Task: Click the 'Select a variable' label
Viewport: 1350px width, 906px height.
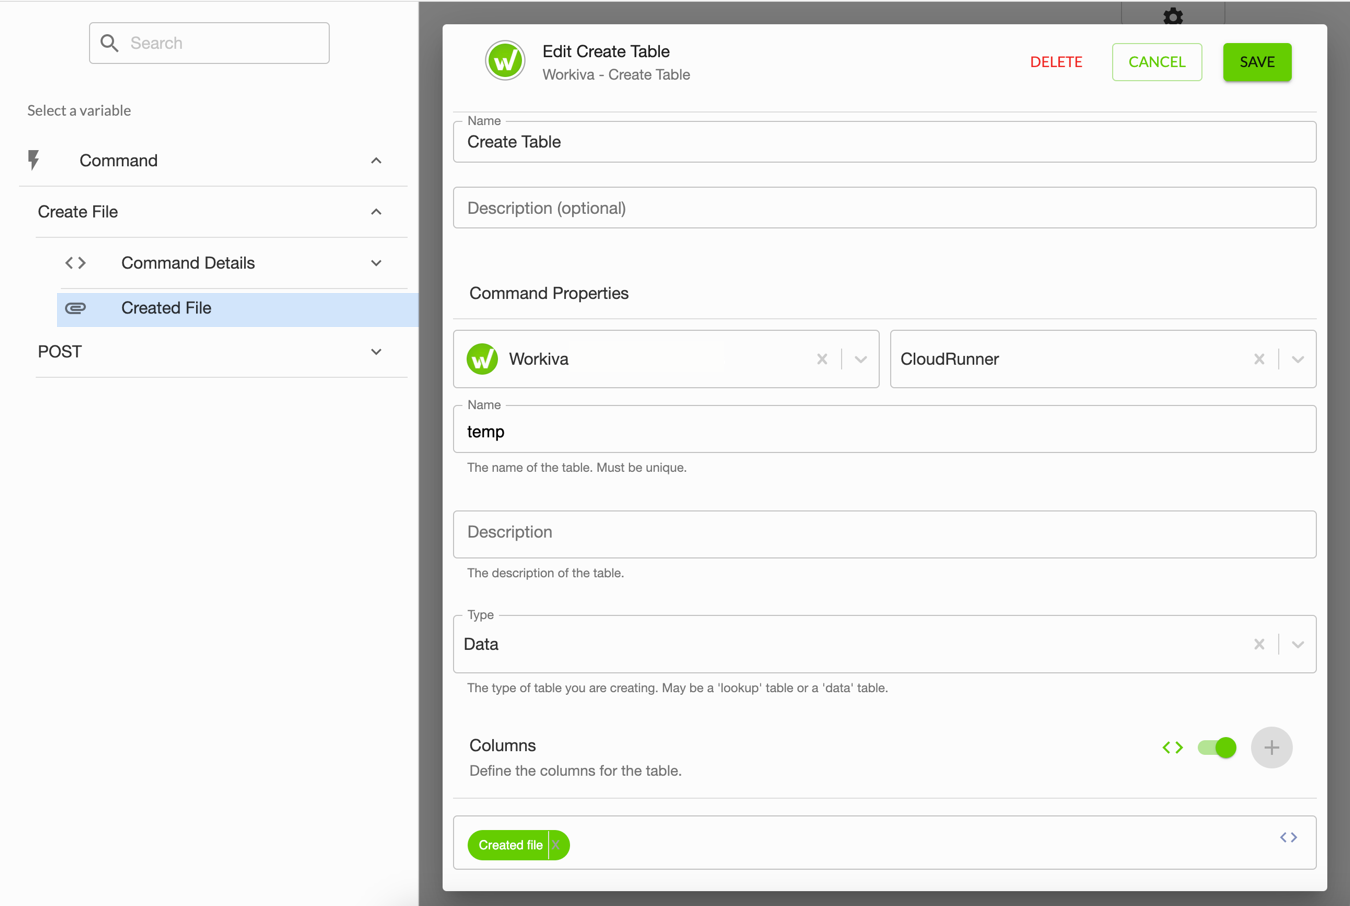Action: [x=79, y=110]
